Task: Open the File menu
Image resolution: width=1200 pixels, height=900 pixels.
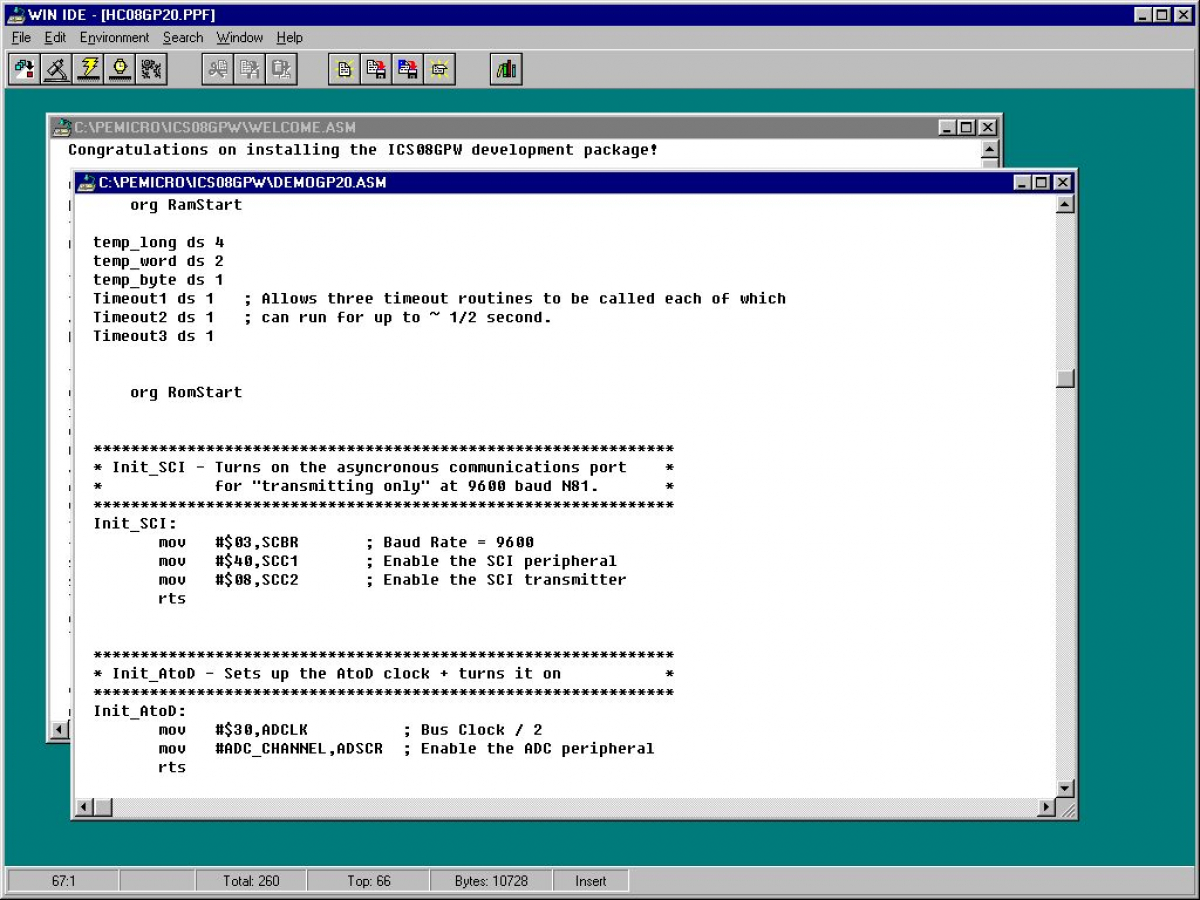Action: coord(19,37)
